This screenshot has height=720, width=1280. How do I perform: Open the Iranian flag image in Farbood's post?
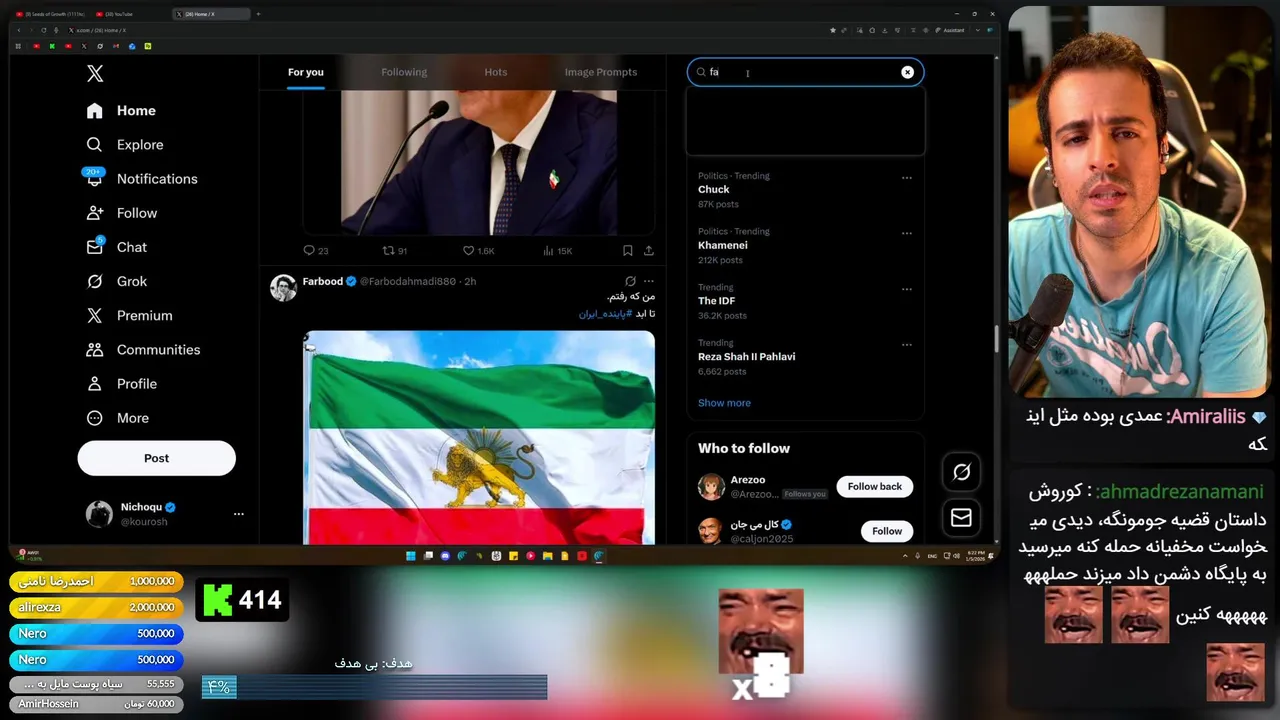479,437
